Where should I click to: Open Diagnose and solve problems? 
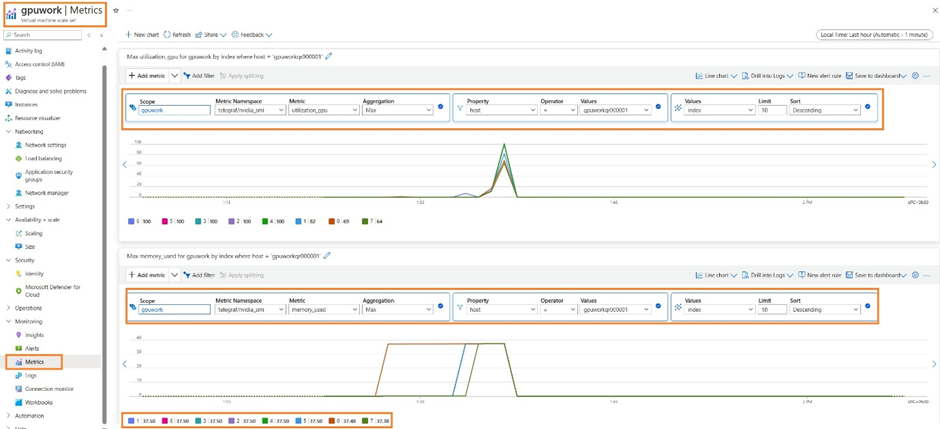[x=50, y=91]
